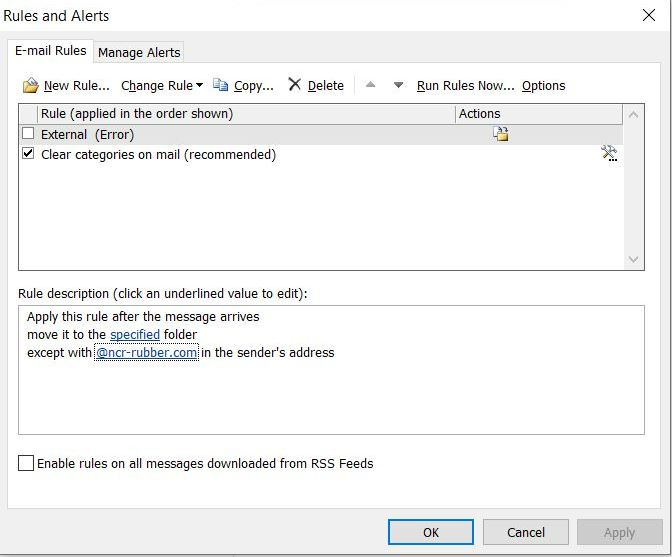Click Run Rules Now button

tap(465, 86)
